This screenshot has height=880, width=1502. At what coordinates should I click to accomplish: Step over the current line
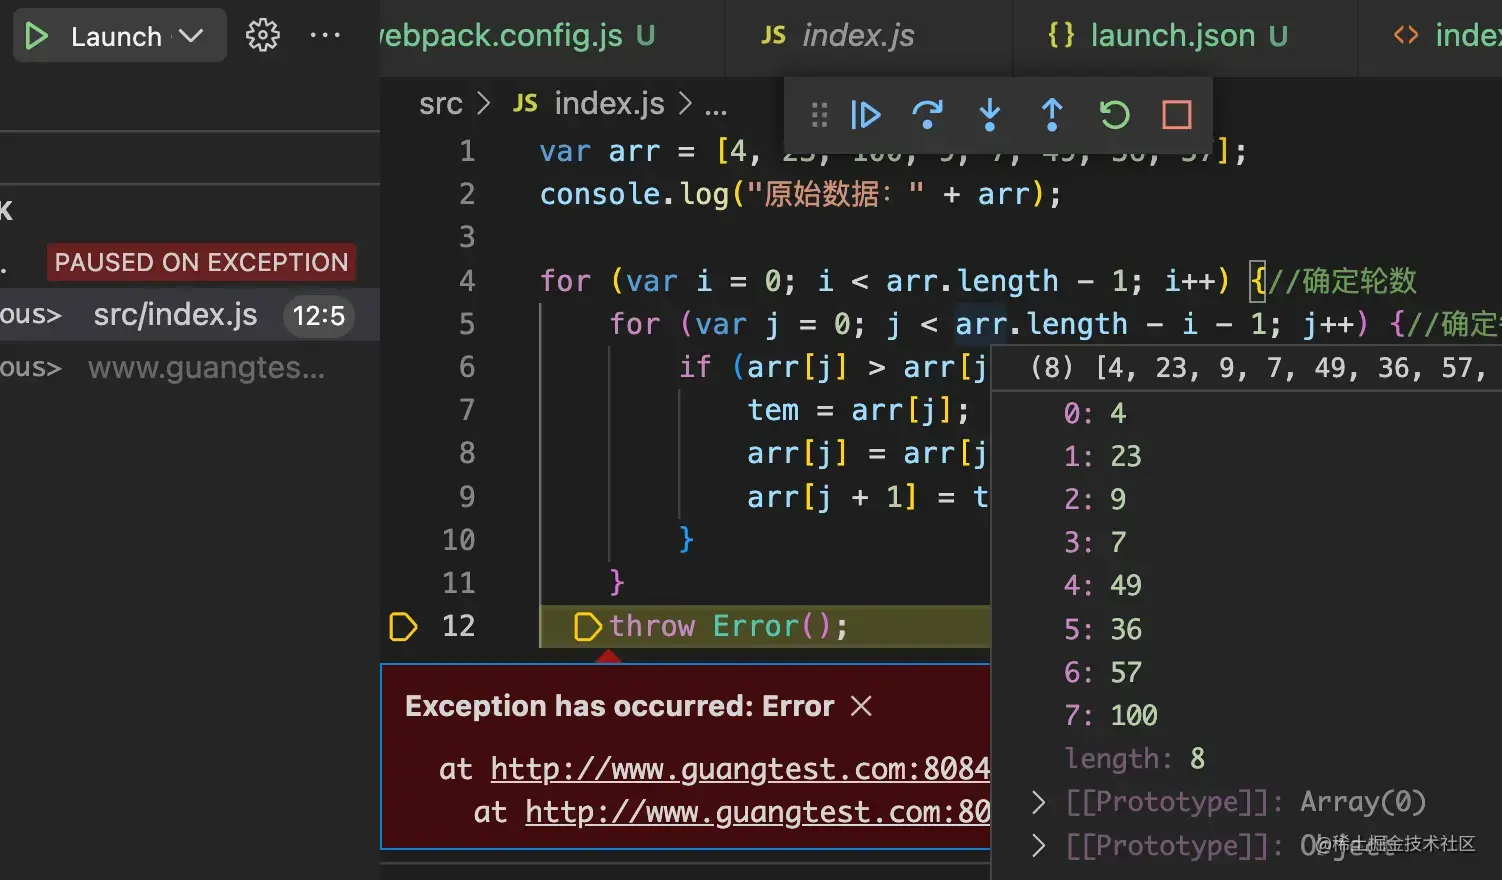tap(928, 115)
